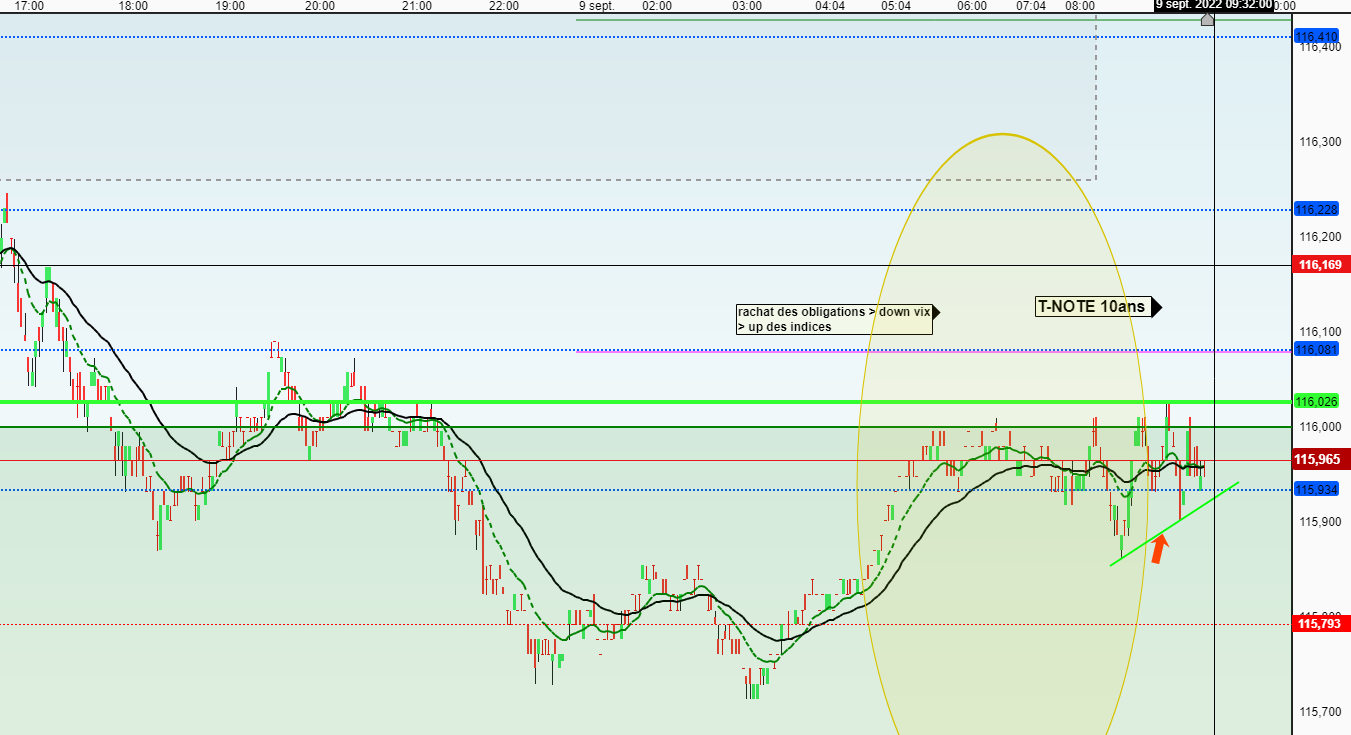
Task: Select the gray cursor marker atop the vertical line
Action: (1207, 19)
